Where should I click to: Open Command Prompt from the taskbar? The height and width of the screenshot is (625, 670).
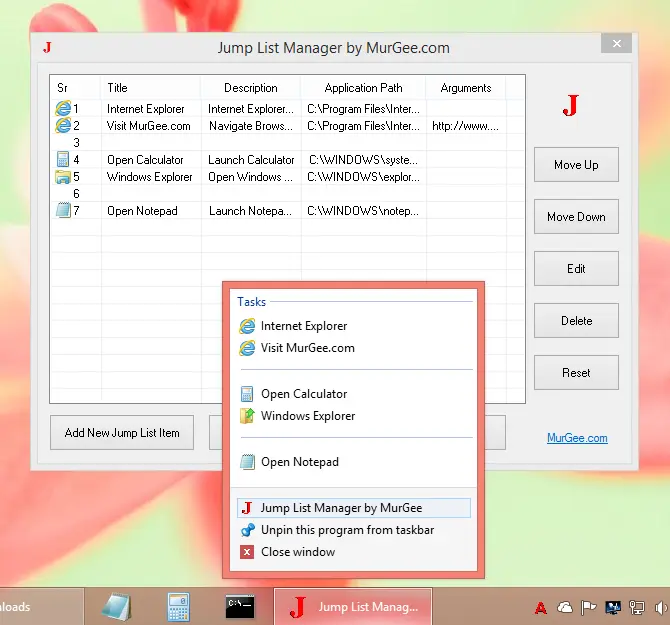(239, 606)
